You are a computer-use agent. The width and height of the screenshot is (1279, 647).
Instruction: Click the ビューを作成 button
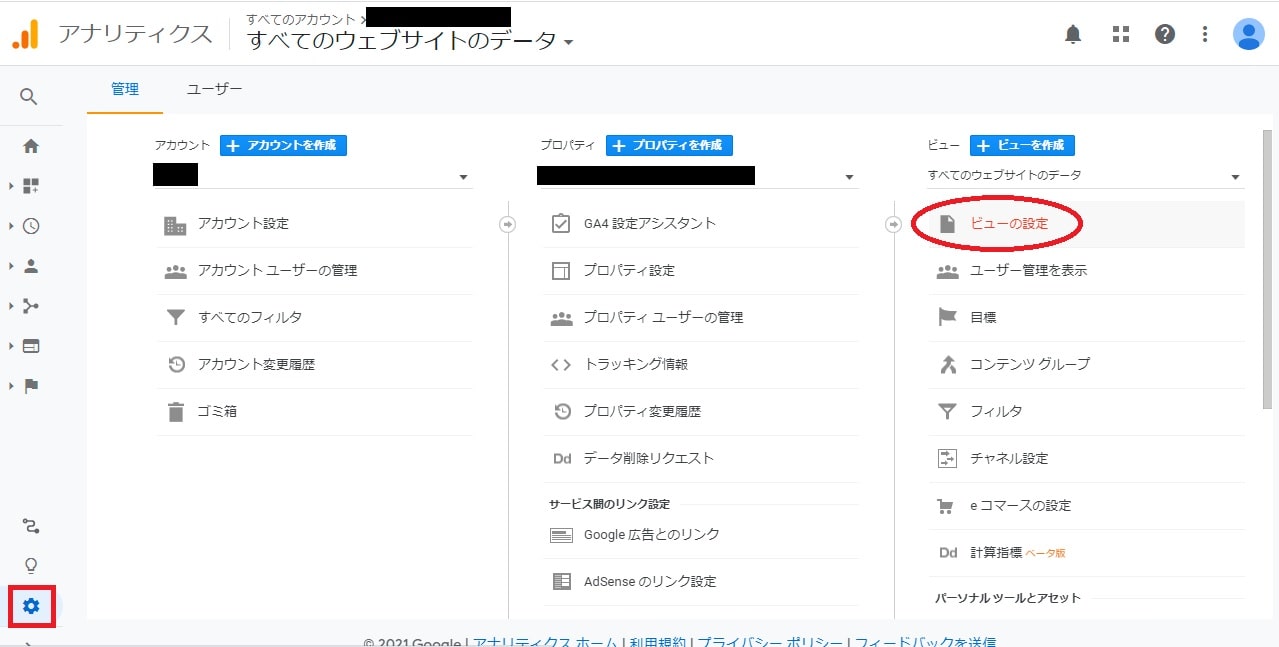pyautogui.click(x=1022, y=145)
